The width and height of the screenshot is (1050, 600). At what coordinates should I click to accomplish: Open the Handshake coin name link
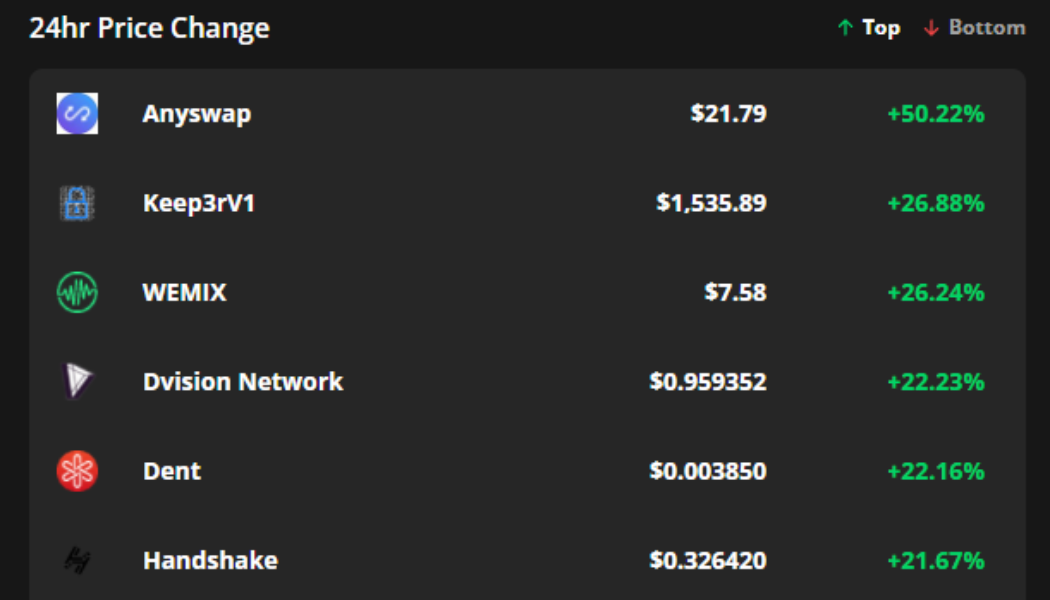(x=210, y=560)
